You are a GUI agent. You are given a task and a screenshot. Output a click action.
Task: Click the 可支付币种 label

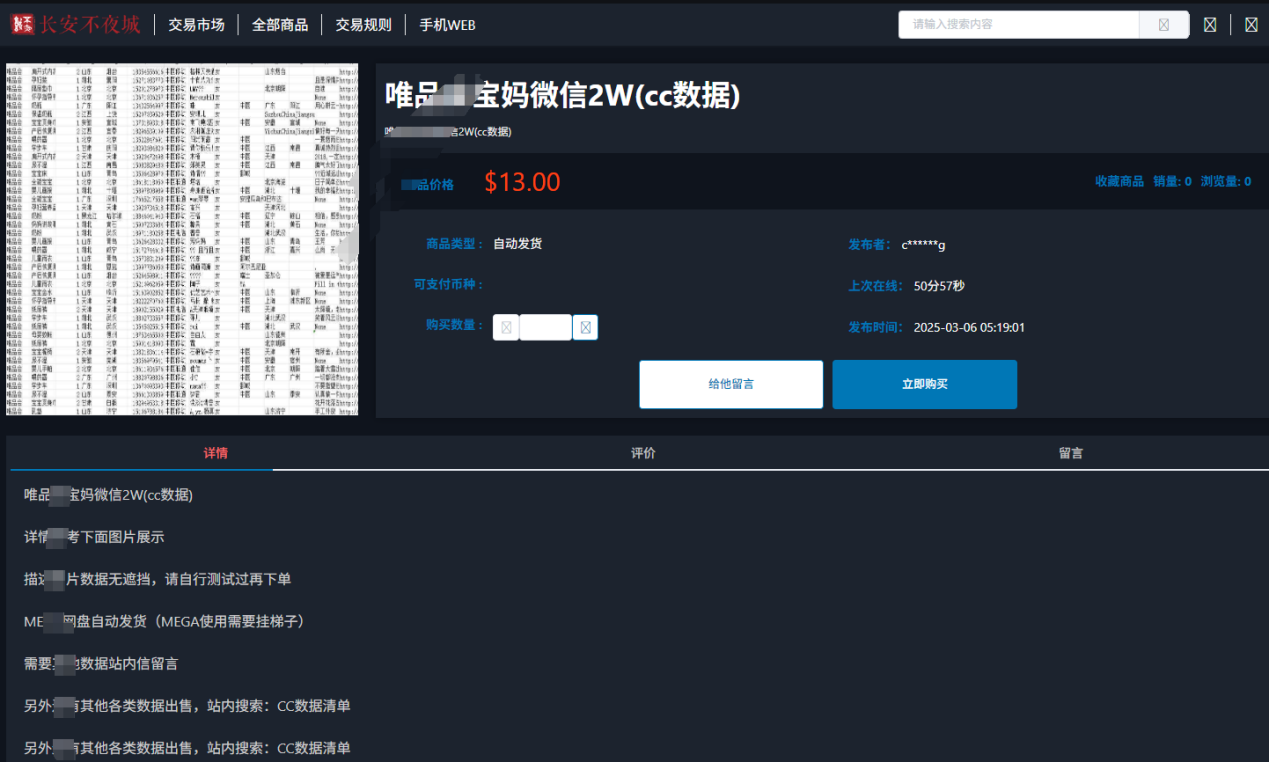[449, 284]
